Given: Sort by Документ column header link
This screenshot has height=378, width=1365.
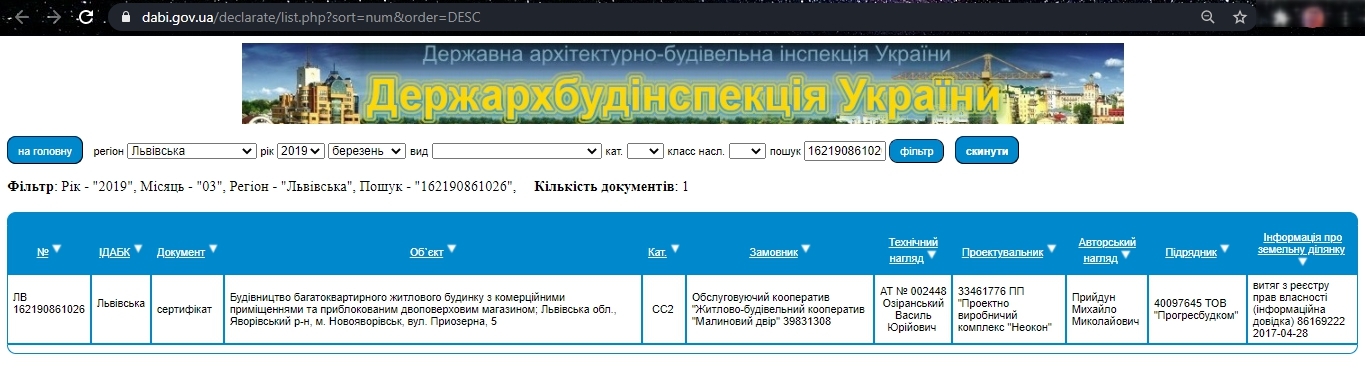Looking at the screenshot, I should click(181, 252).
